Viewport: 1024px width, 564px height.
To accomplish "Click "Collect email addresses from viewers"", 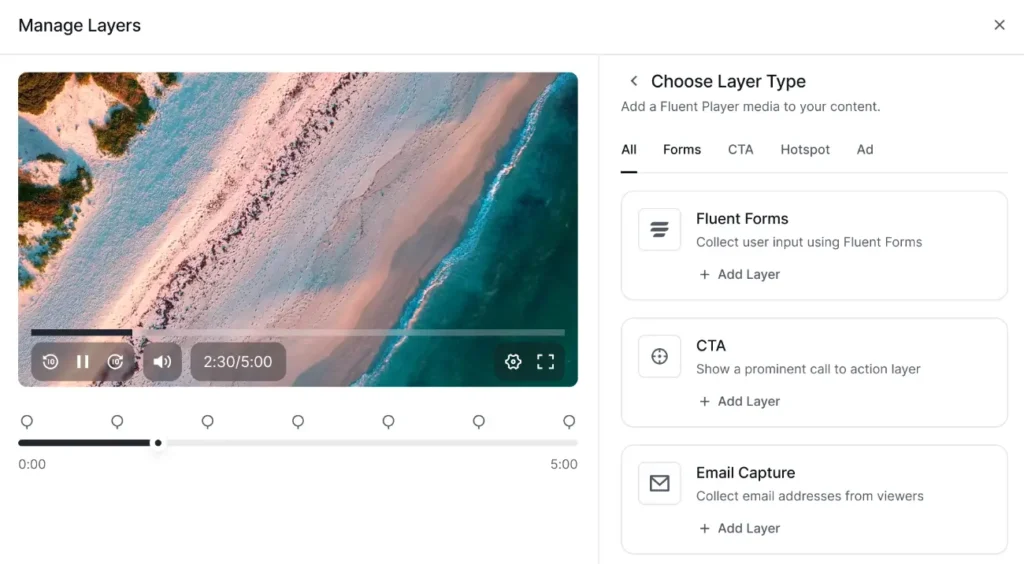I will [810, 496].
